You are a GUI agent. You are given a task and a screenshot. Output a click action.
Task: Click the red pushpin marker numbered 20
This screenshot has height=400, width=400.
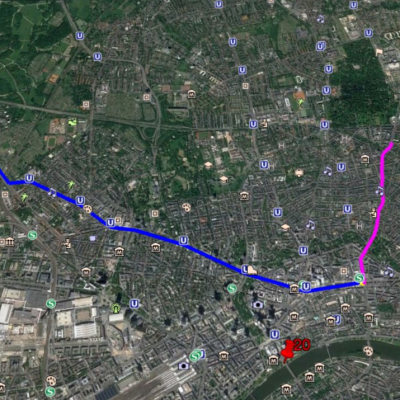pyautogui.click(x=287, y=351)
